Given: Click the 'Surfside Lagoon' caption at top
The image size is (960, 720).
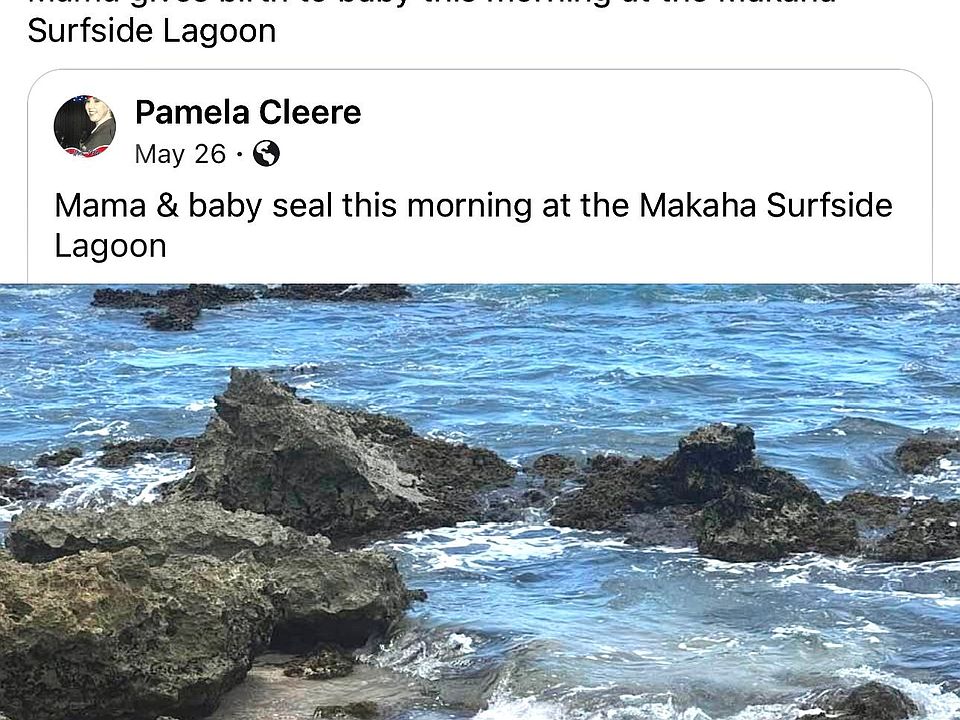Looking at the screenshot, I should pyautogui.click(x=152, y=31).
